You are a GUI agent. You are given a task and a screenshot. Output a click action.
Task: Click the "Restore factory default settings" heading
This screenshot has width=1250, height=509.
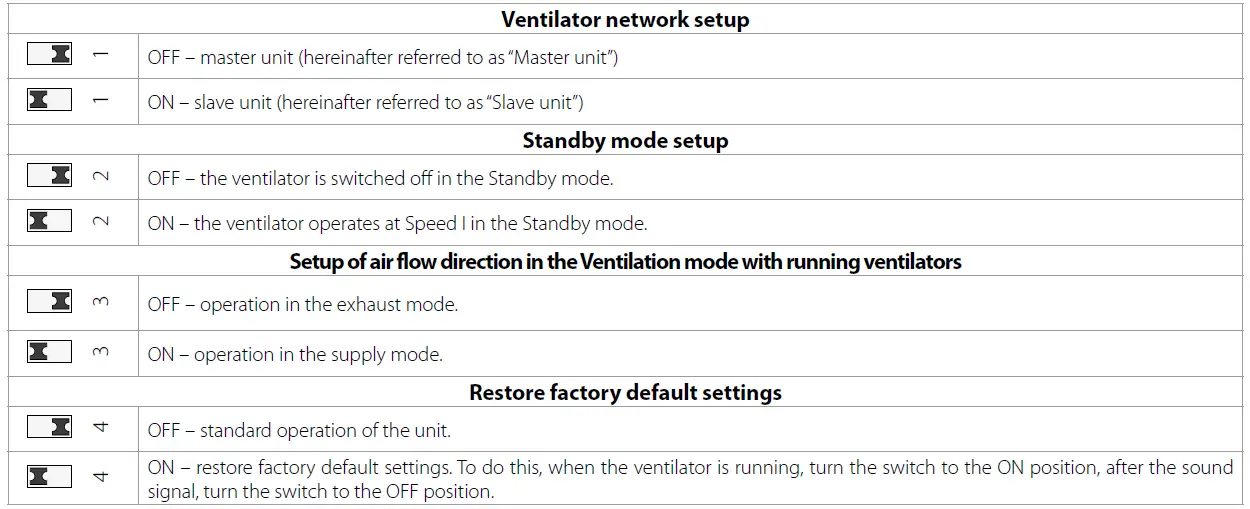coord(625,392)
